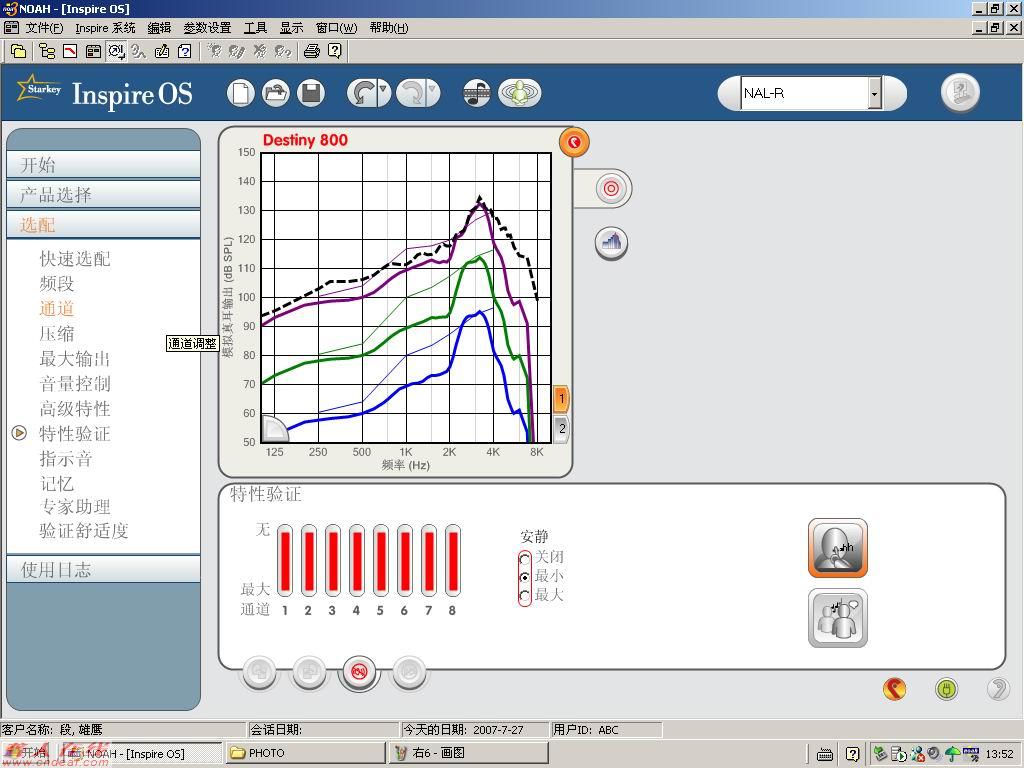Image resolution: width=1024 pixels, height=768 pixels.
Task: Click the red curve audiogram toolbar icon
Action: tap(70, 51)
